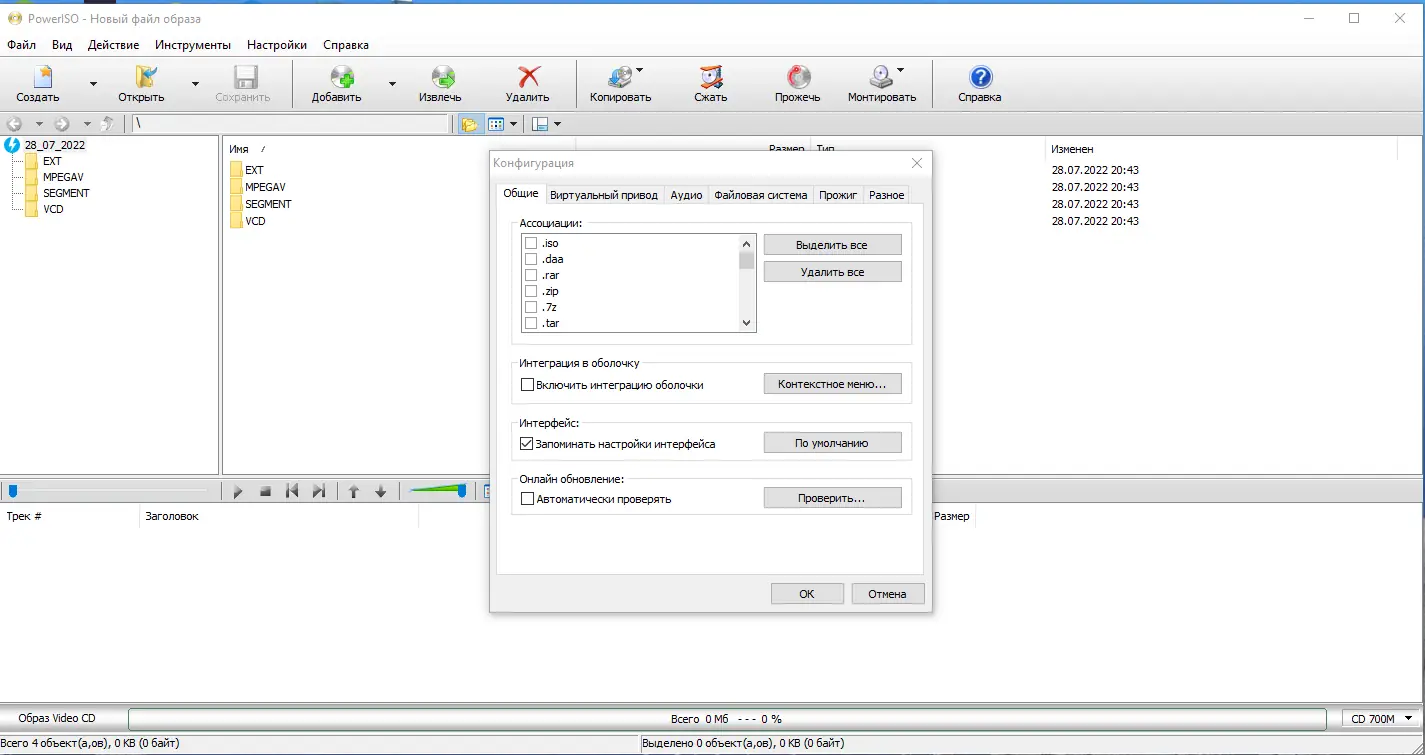Click the green volume slider

point(438,490)
